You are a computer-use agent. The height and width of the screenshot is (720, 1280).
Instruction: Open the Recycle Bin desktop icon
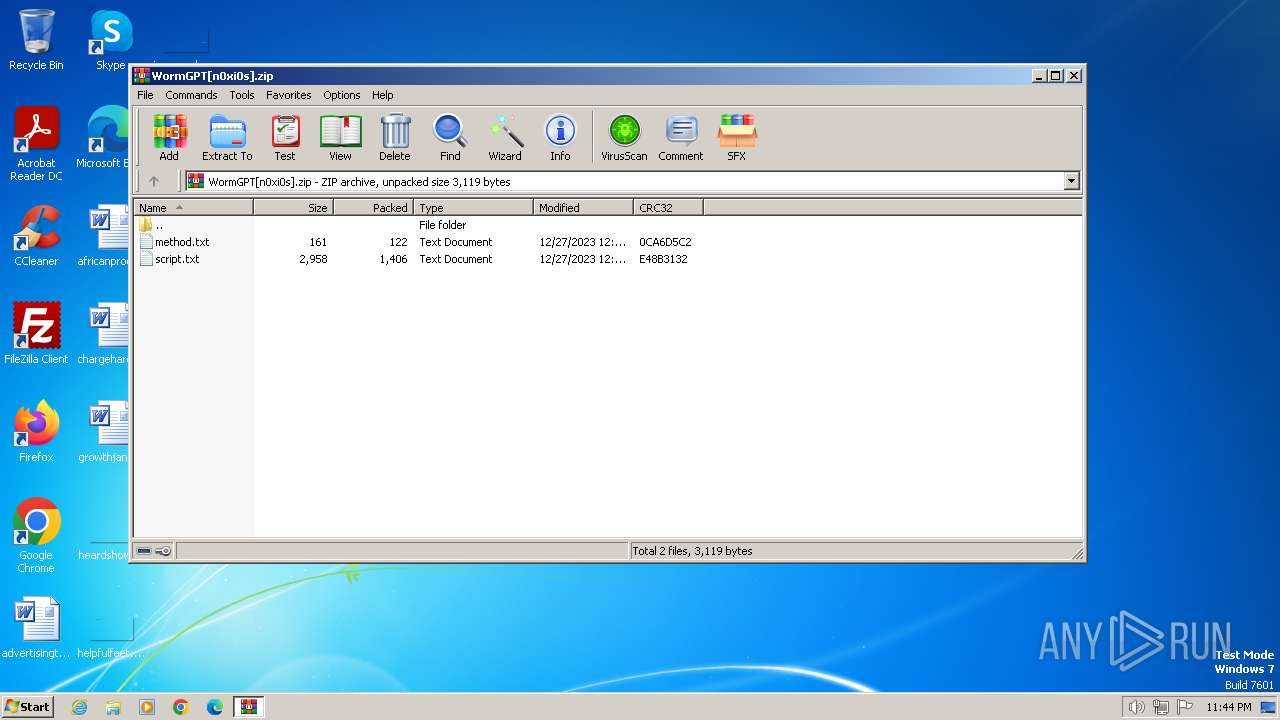point(36,40)
